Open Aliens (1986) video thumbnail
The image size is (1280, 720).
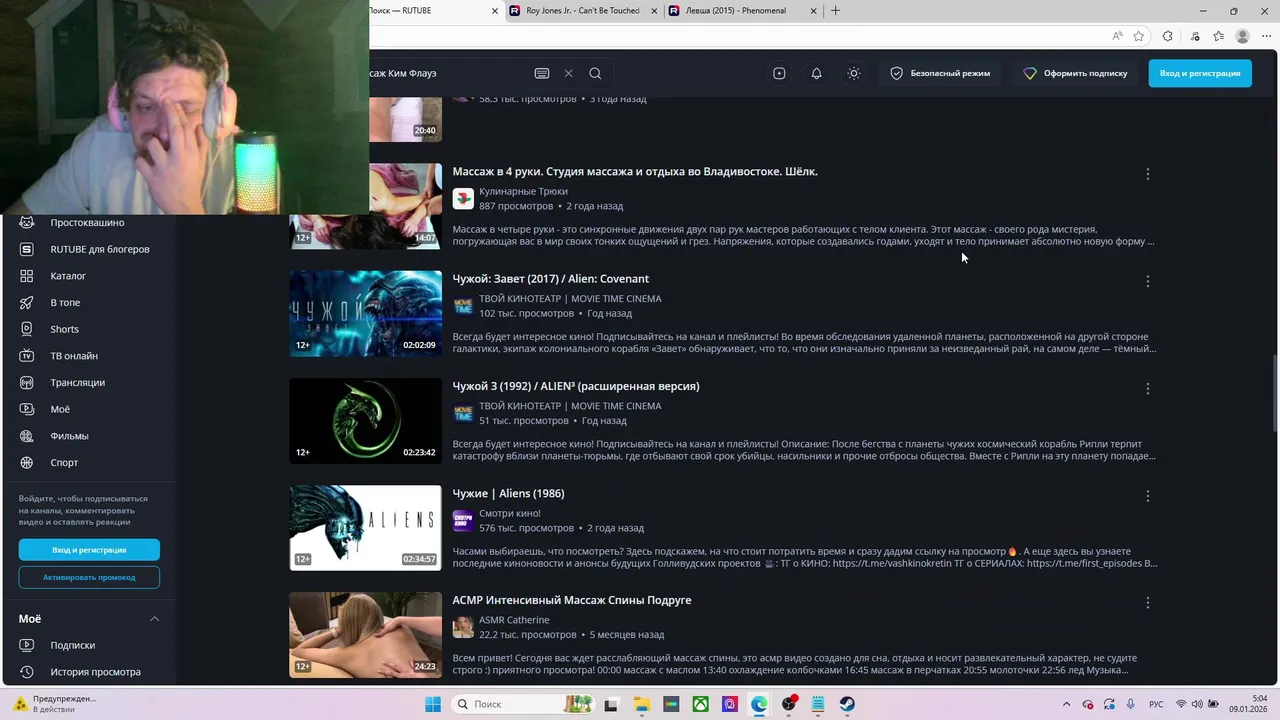(x=365, y=528)
